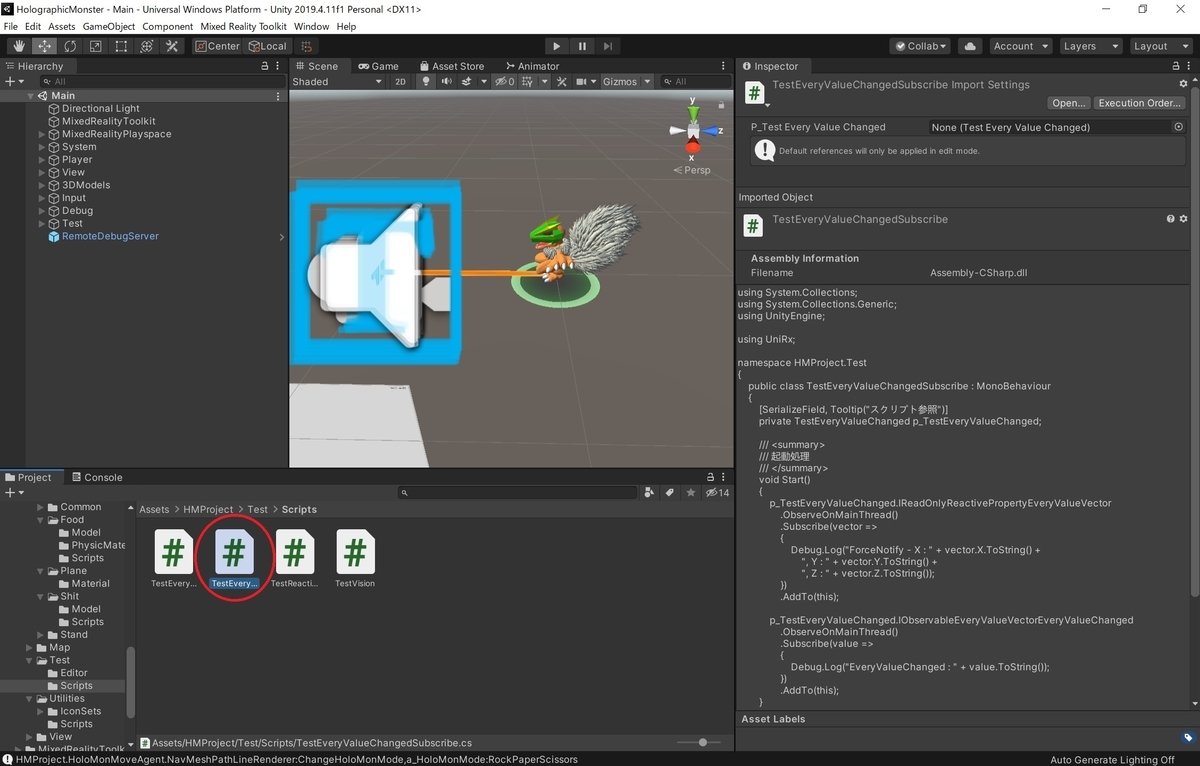Open Hierarchy create plus button
The width and height of the screenshot is (1200, 766).
tap(12, 81)
